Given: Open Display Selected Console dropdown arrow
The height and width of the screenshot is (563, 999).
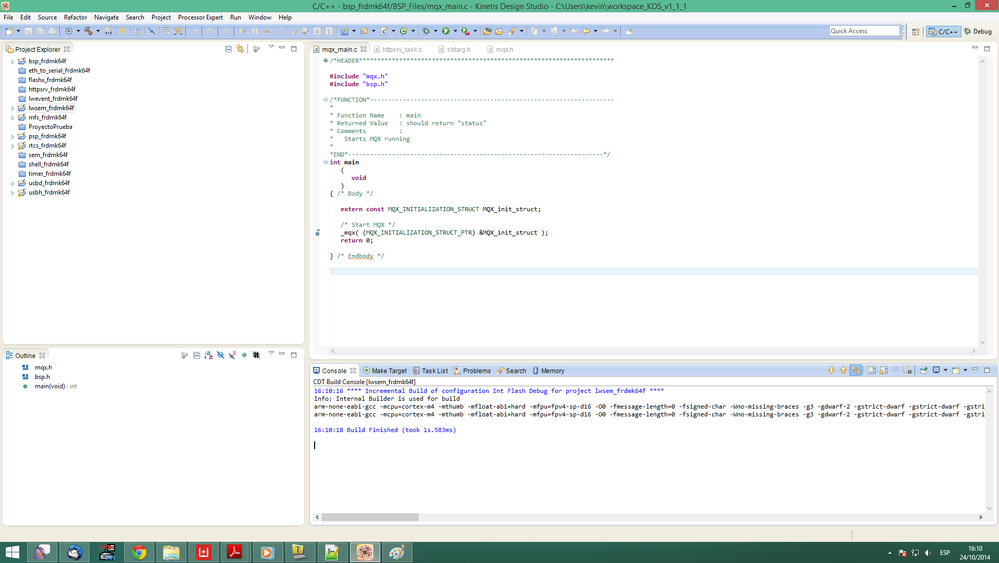Looking at the screenshot, I should click(x=945, y=370).
